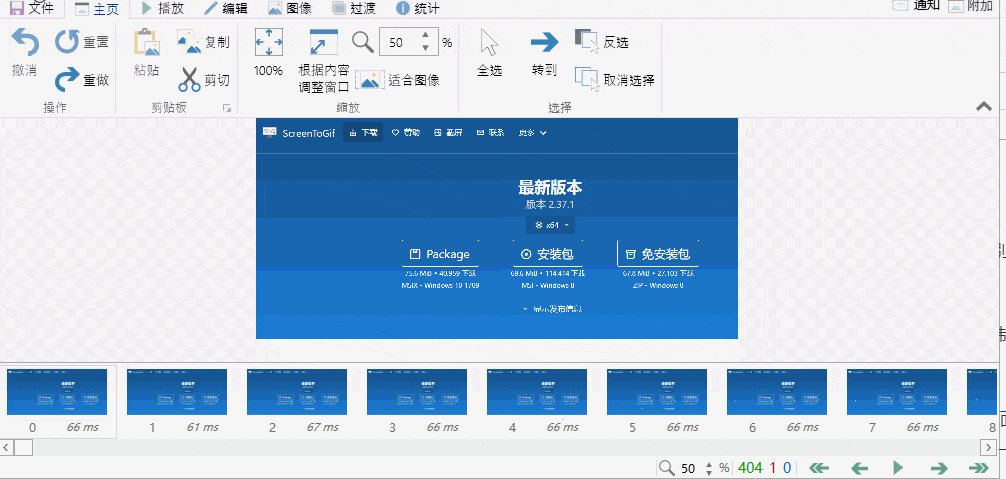Image resolution: width=1006 pixels, height=479 pixels.
Task: Click the 转到 go to arrow
Action: click(x=544, y=42)
